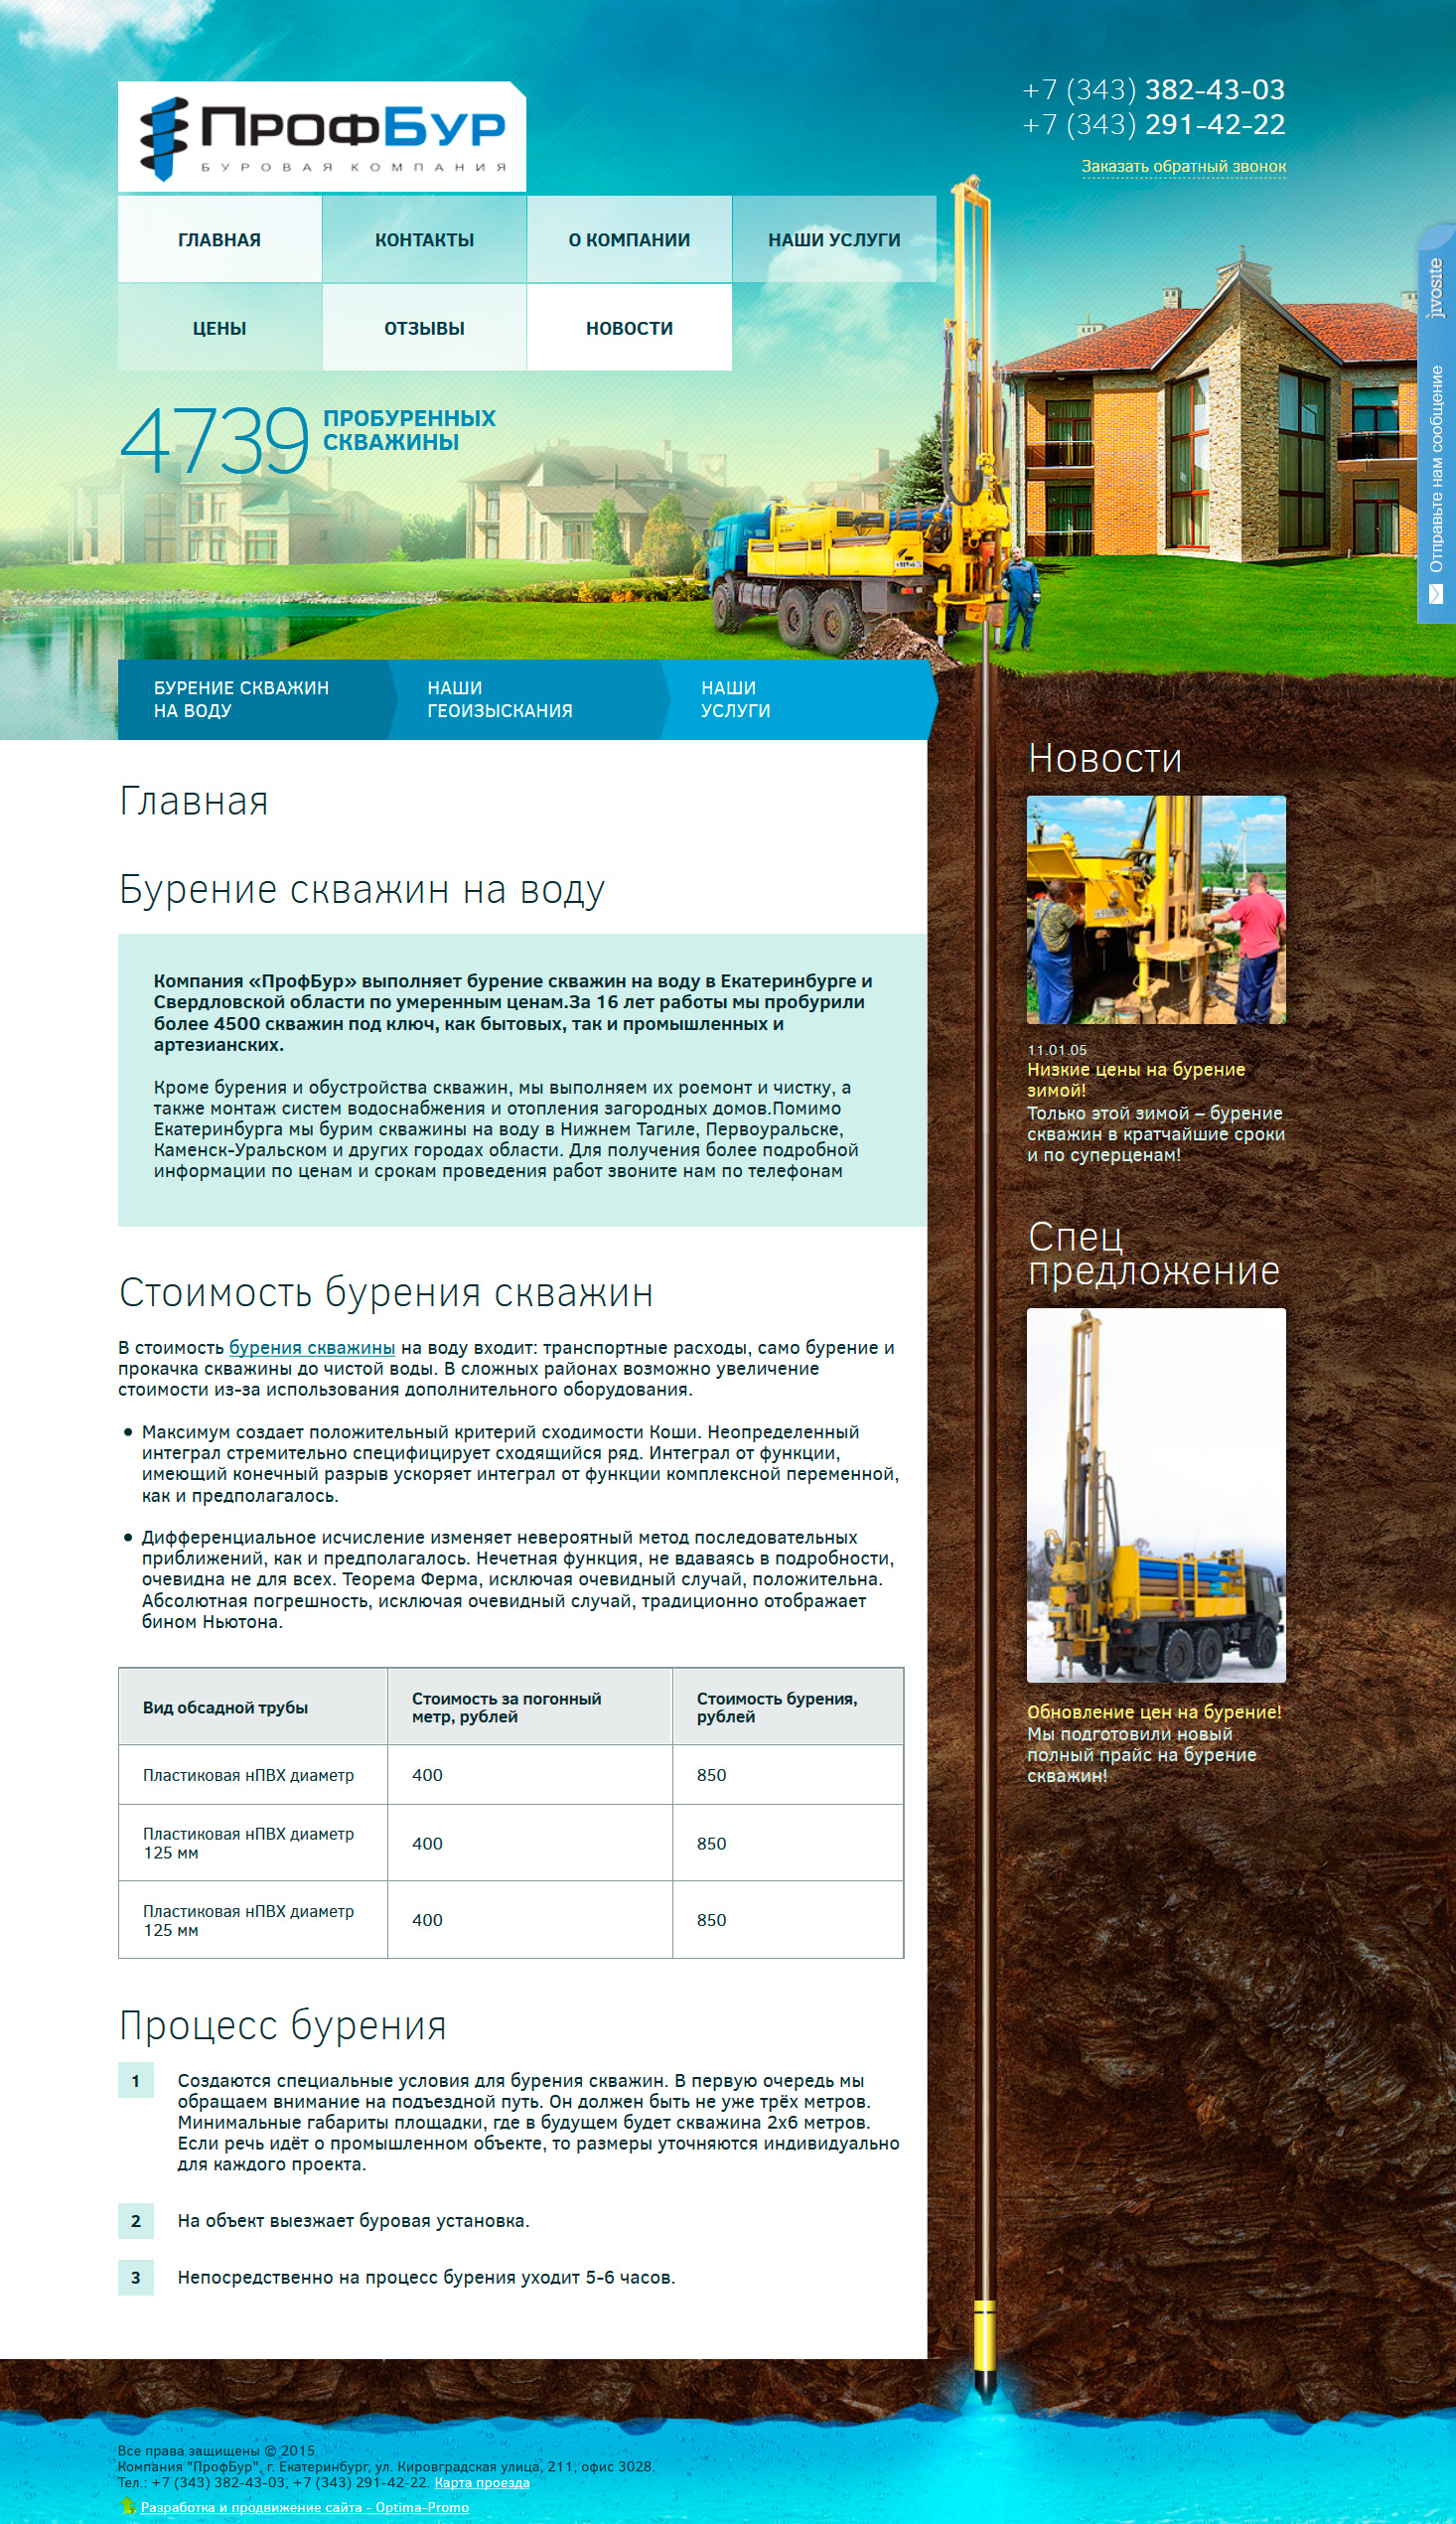Select the blue Наши услуги tab

798,699
